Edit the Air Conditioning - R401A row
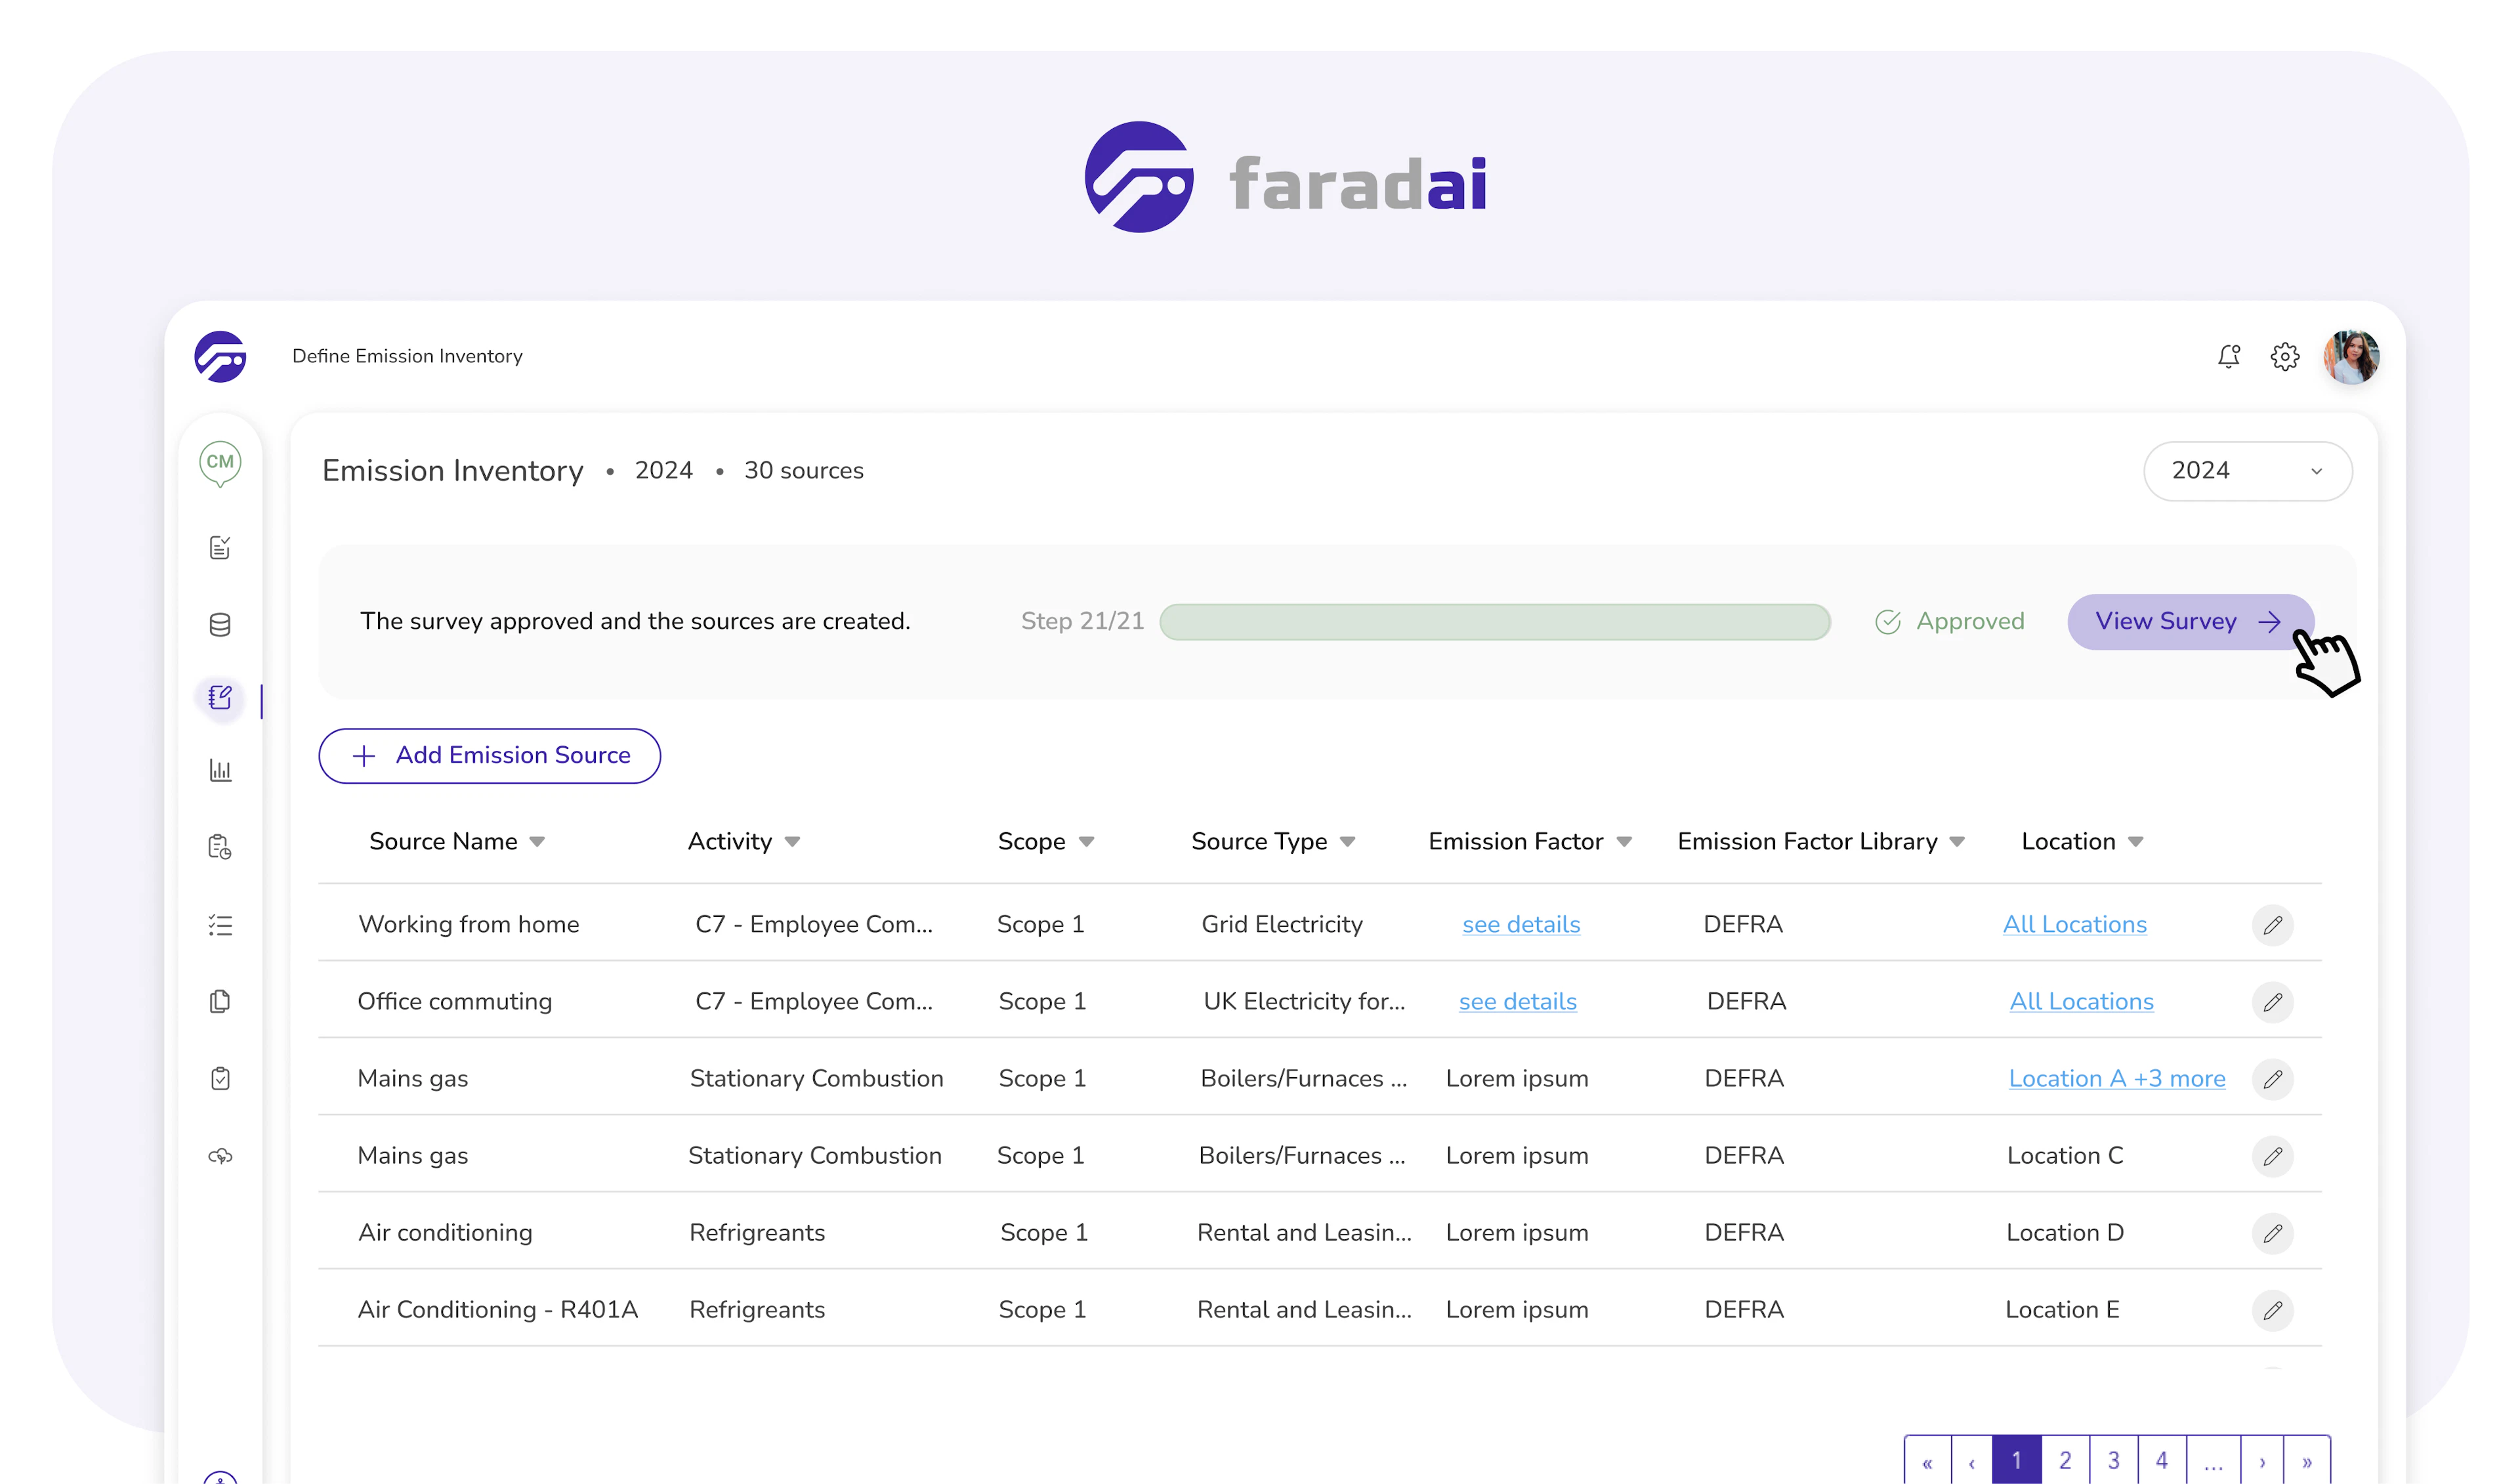The image size is (2520, 1484). pyautogui.click(x=2272, y=1310)
